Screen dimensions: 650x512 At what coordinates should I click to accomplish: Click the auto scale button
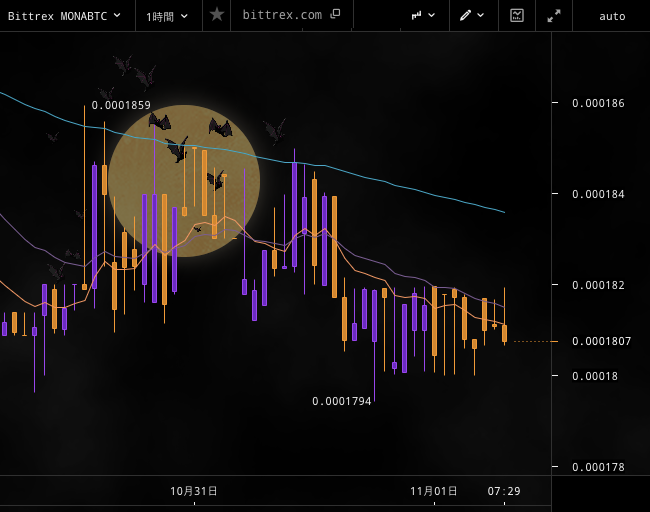611,16
